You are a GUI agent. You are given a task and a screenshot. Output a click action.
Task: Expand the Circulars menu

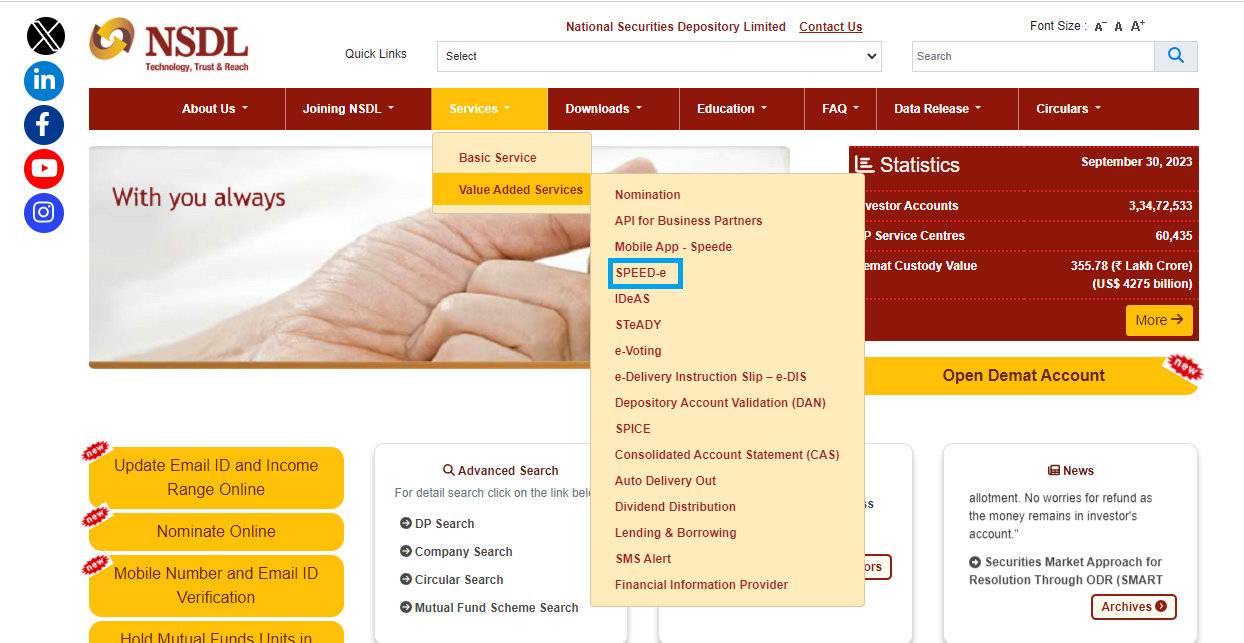point(1068,109)
